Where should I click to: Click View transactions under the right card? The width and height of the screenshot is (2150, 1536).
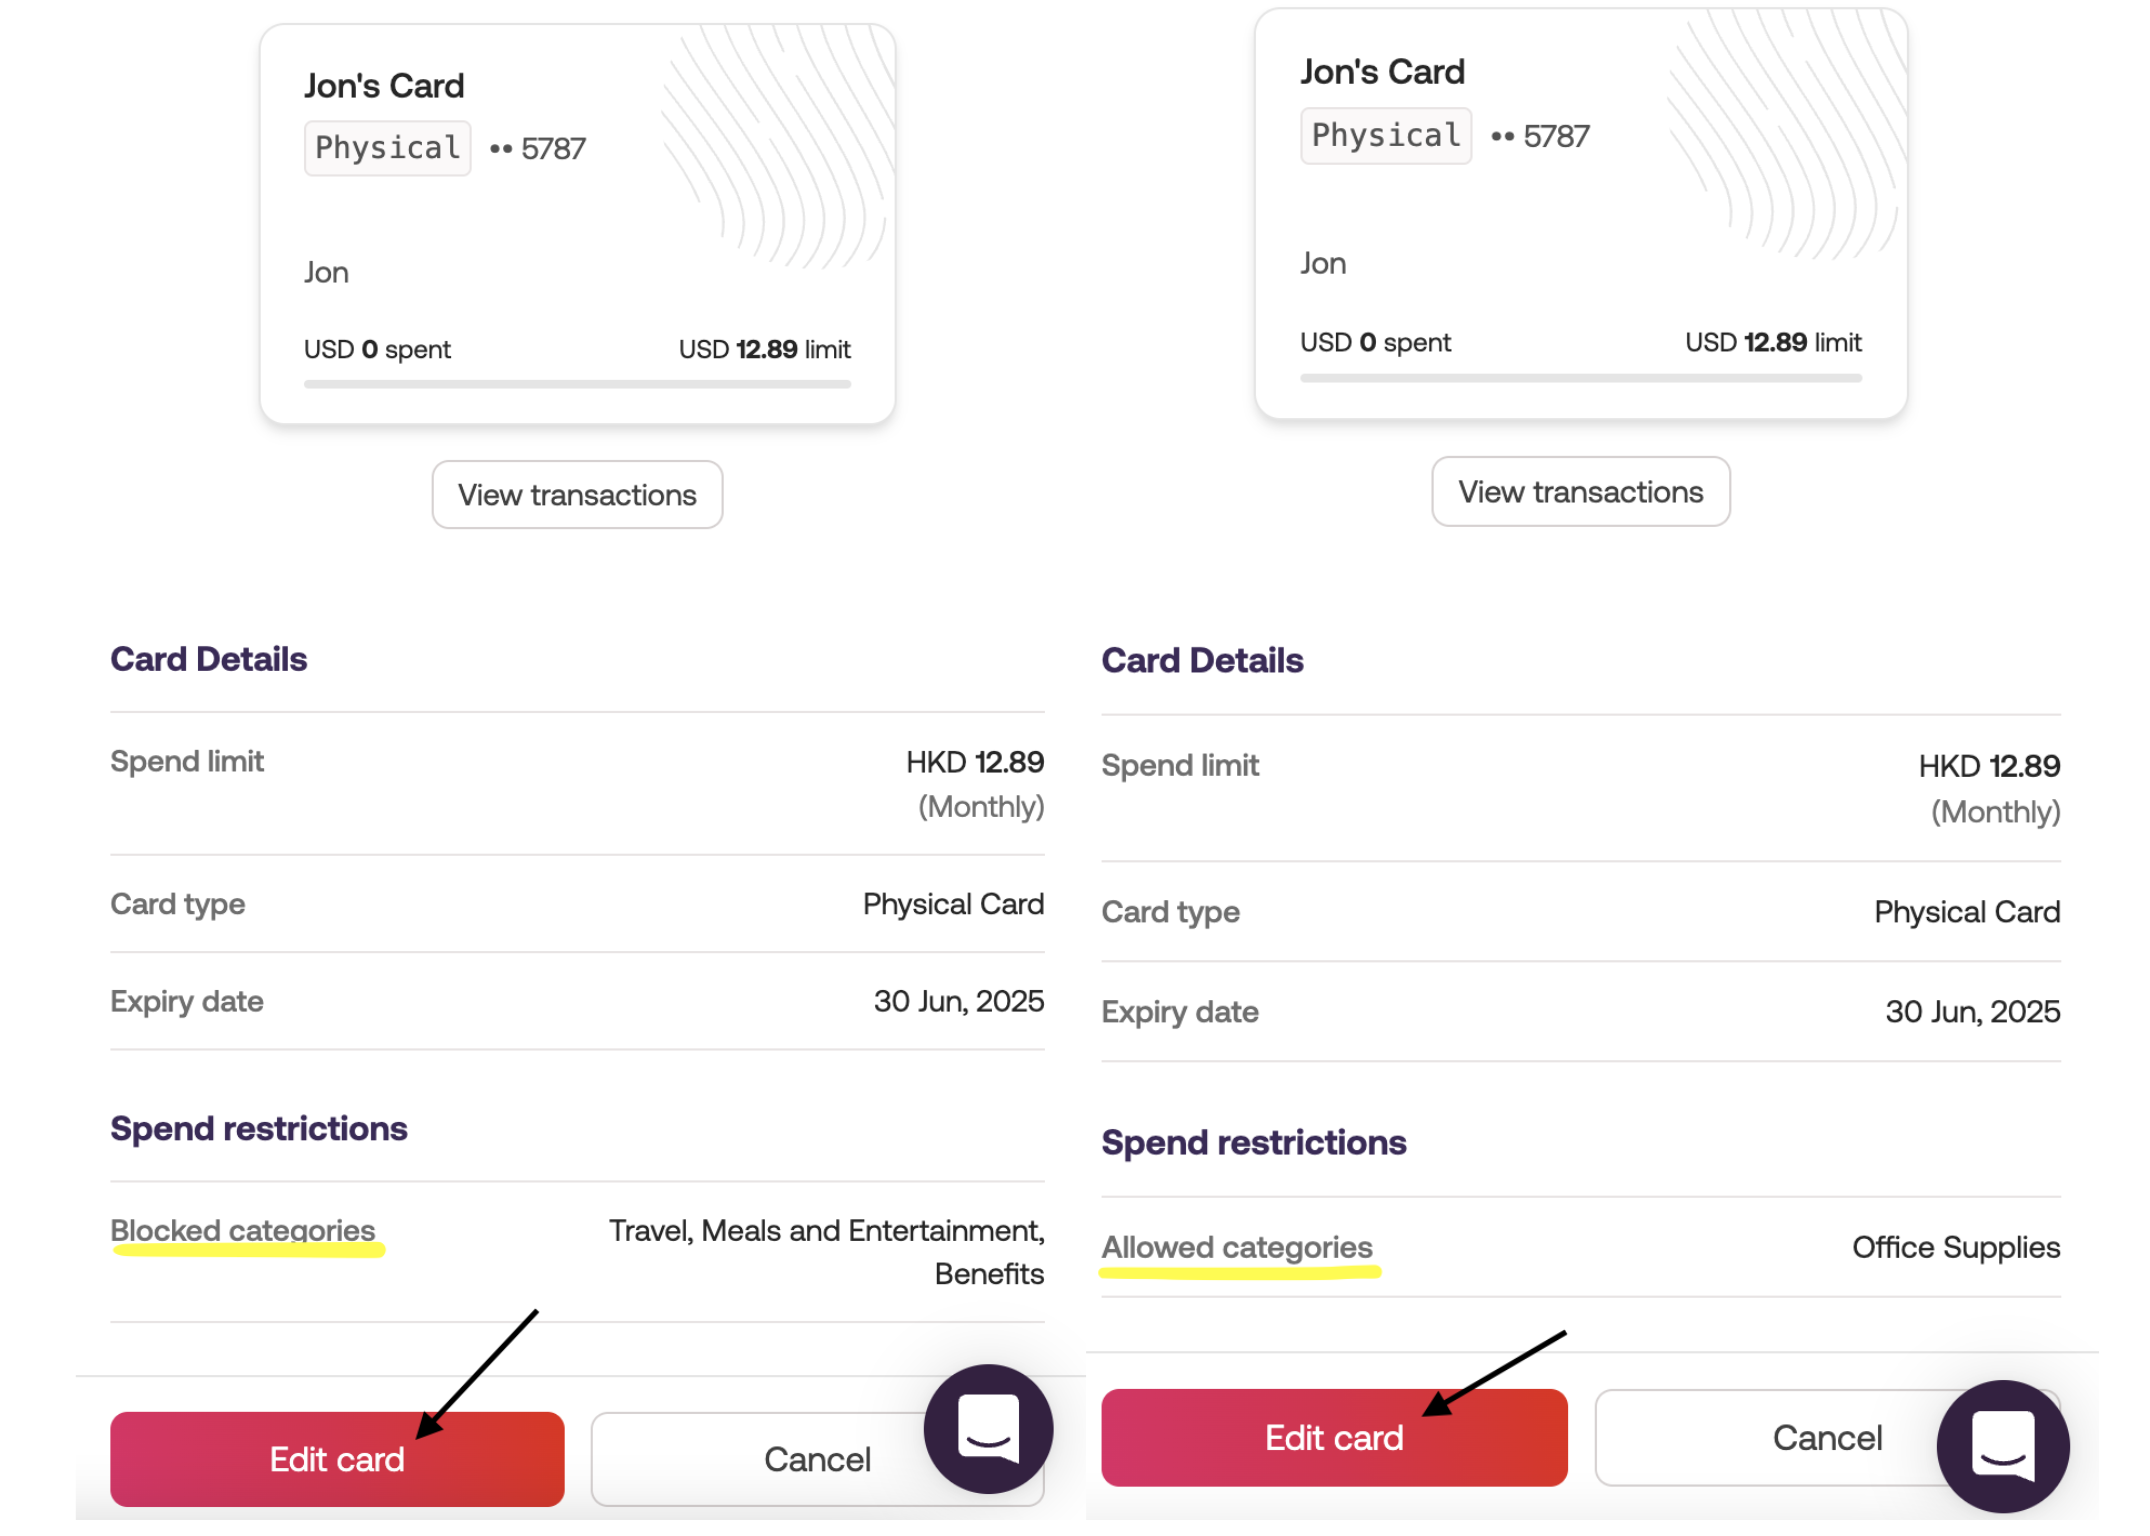(x=1580, y=492)
